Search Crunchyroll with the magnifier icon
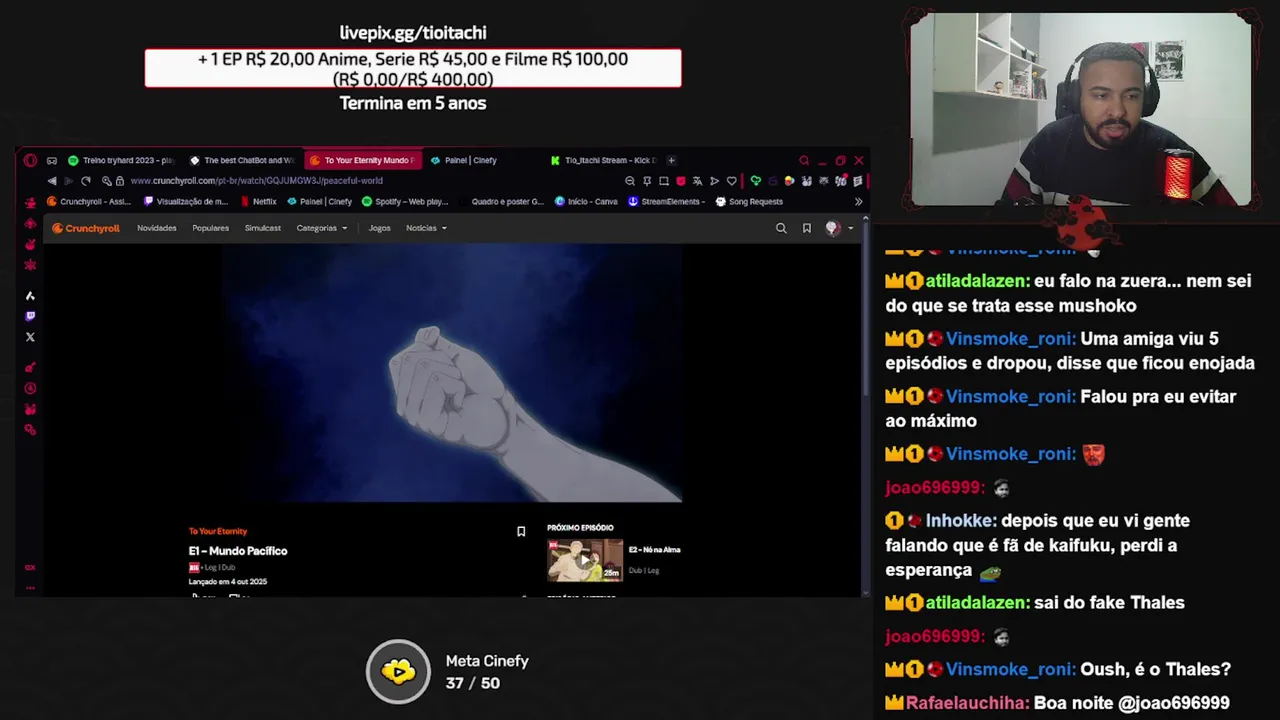 (781, 228)
